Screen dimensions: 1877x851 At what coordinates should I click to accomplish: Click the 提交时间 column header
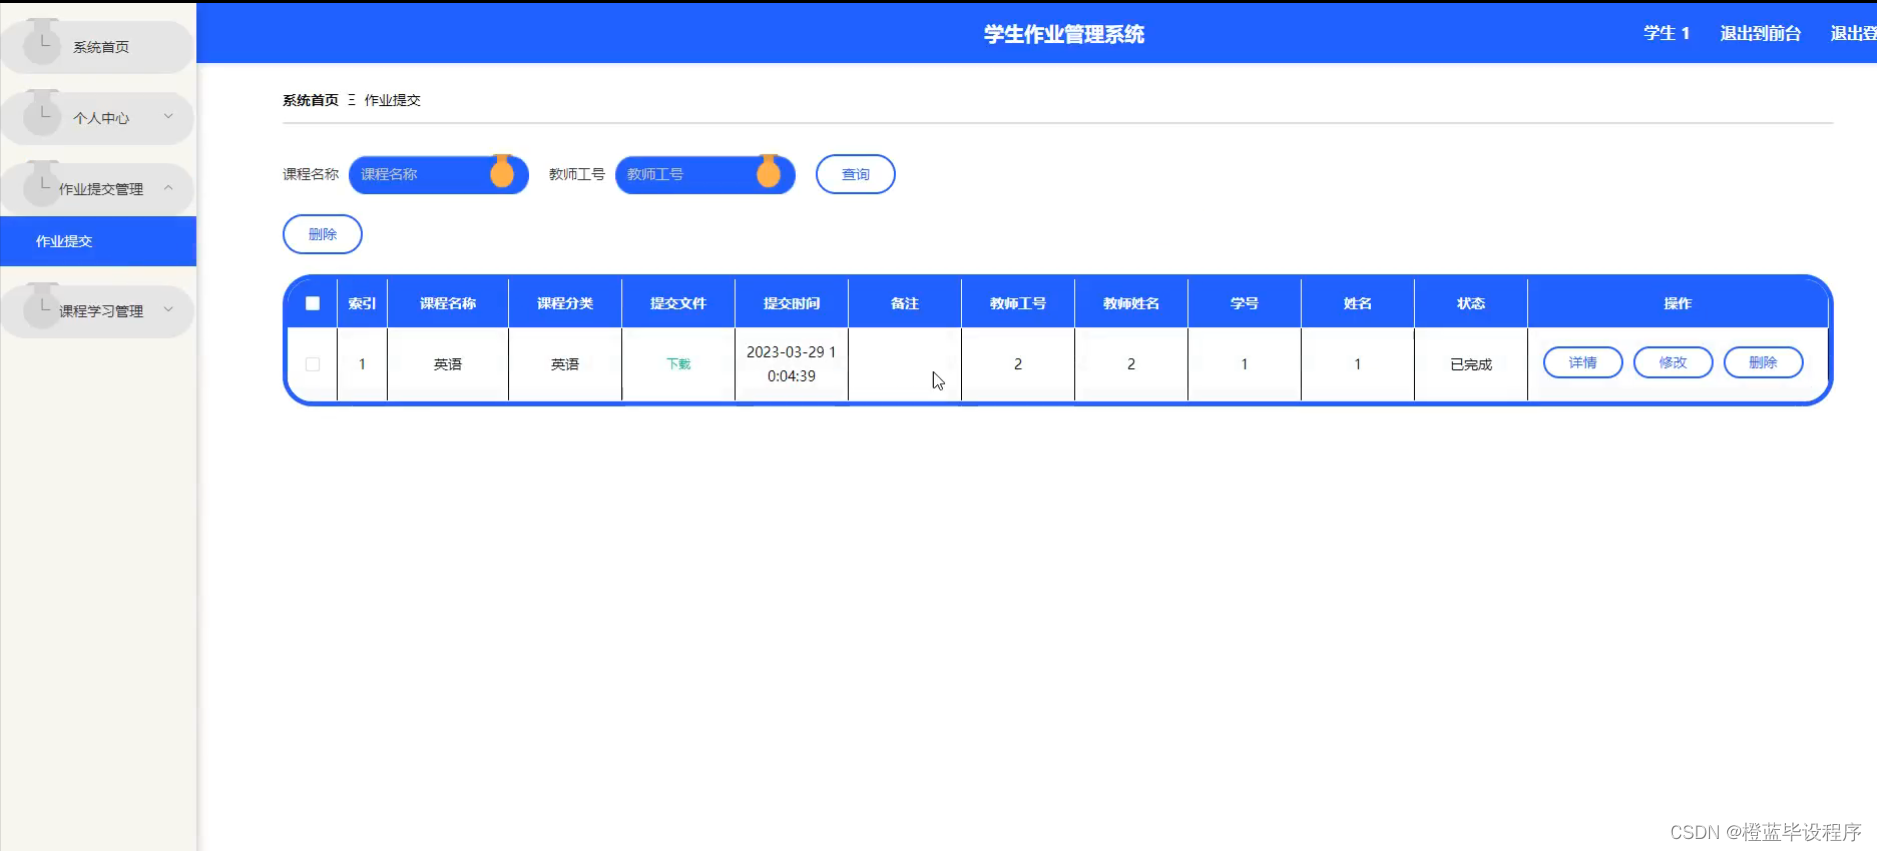(x=791, y=303)
